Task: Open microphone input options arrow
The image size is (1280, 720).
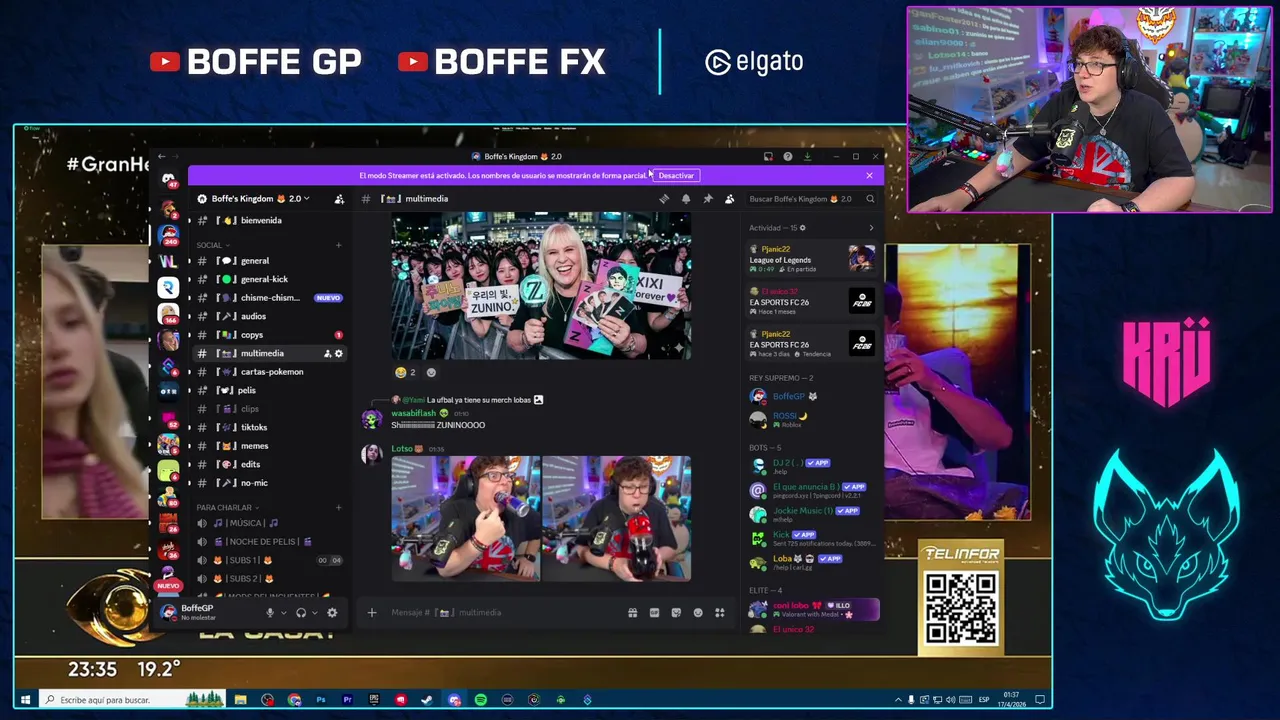Action: 283,613
